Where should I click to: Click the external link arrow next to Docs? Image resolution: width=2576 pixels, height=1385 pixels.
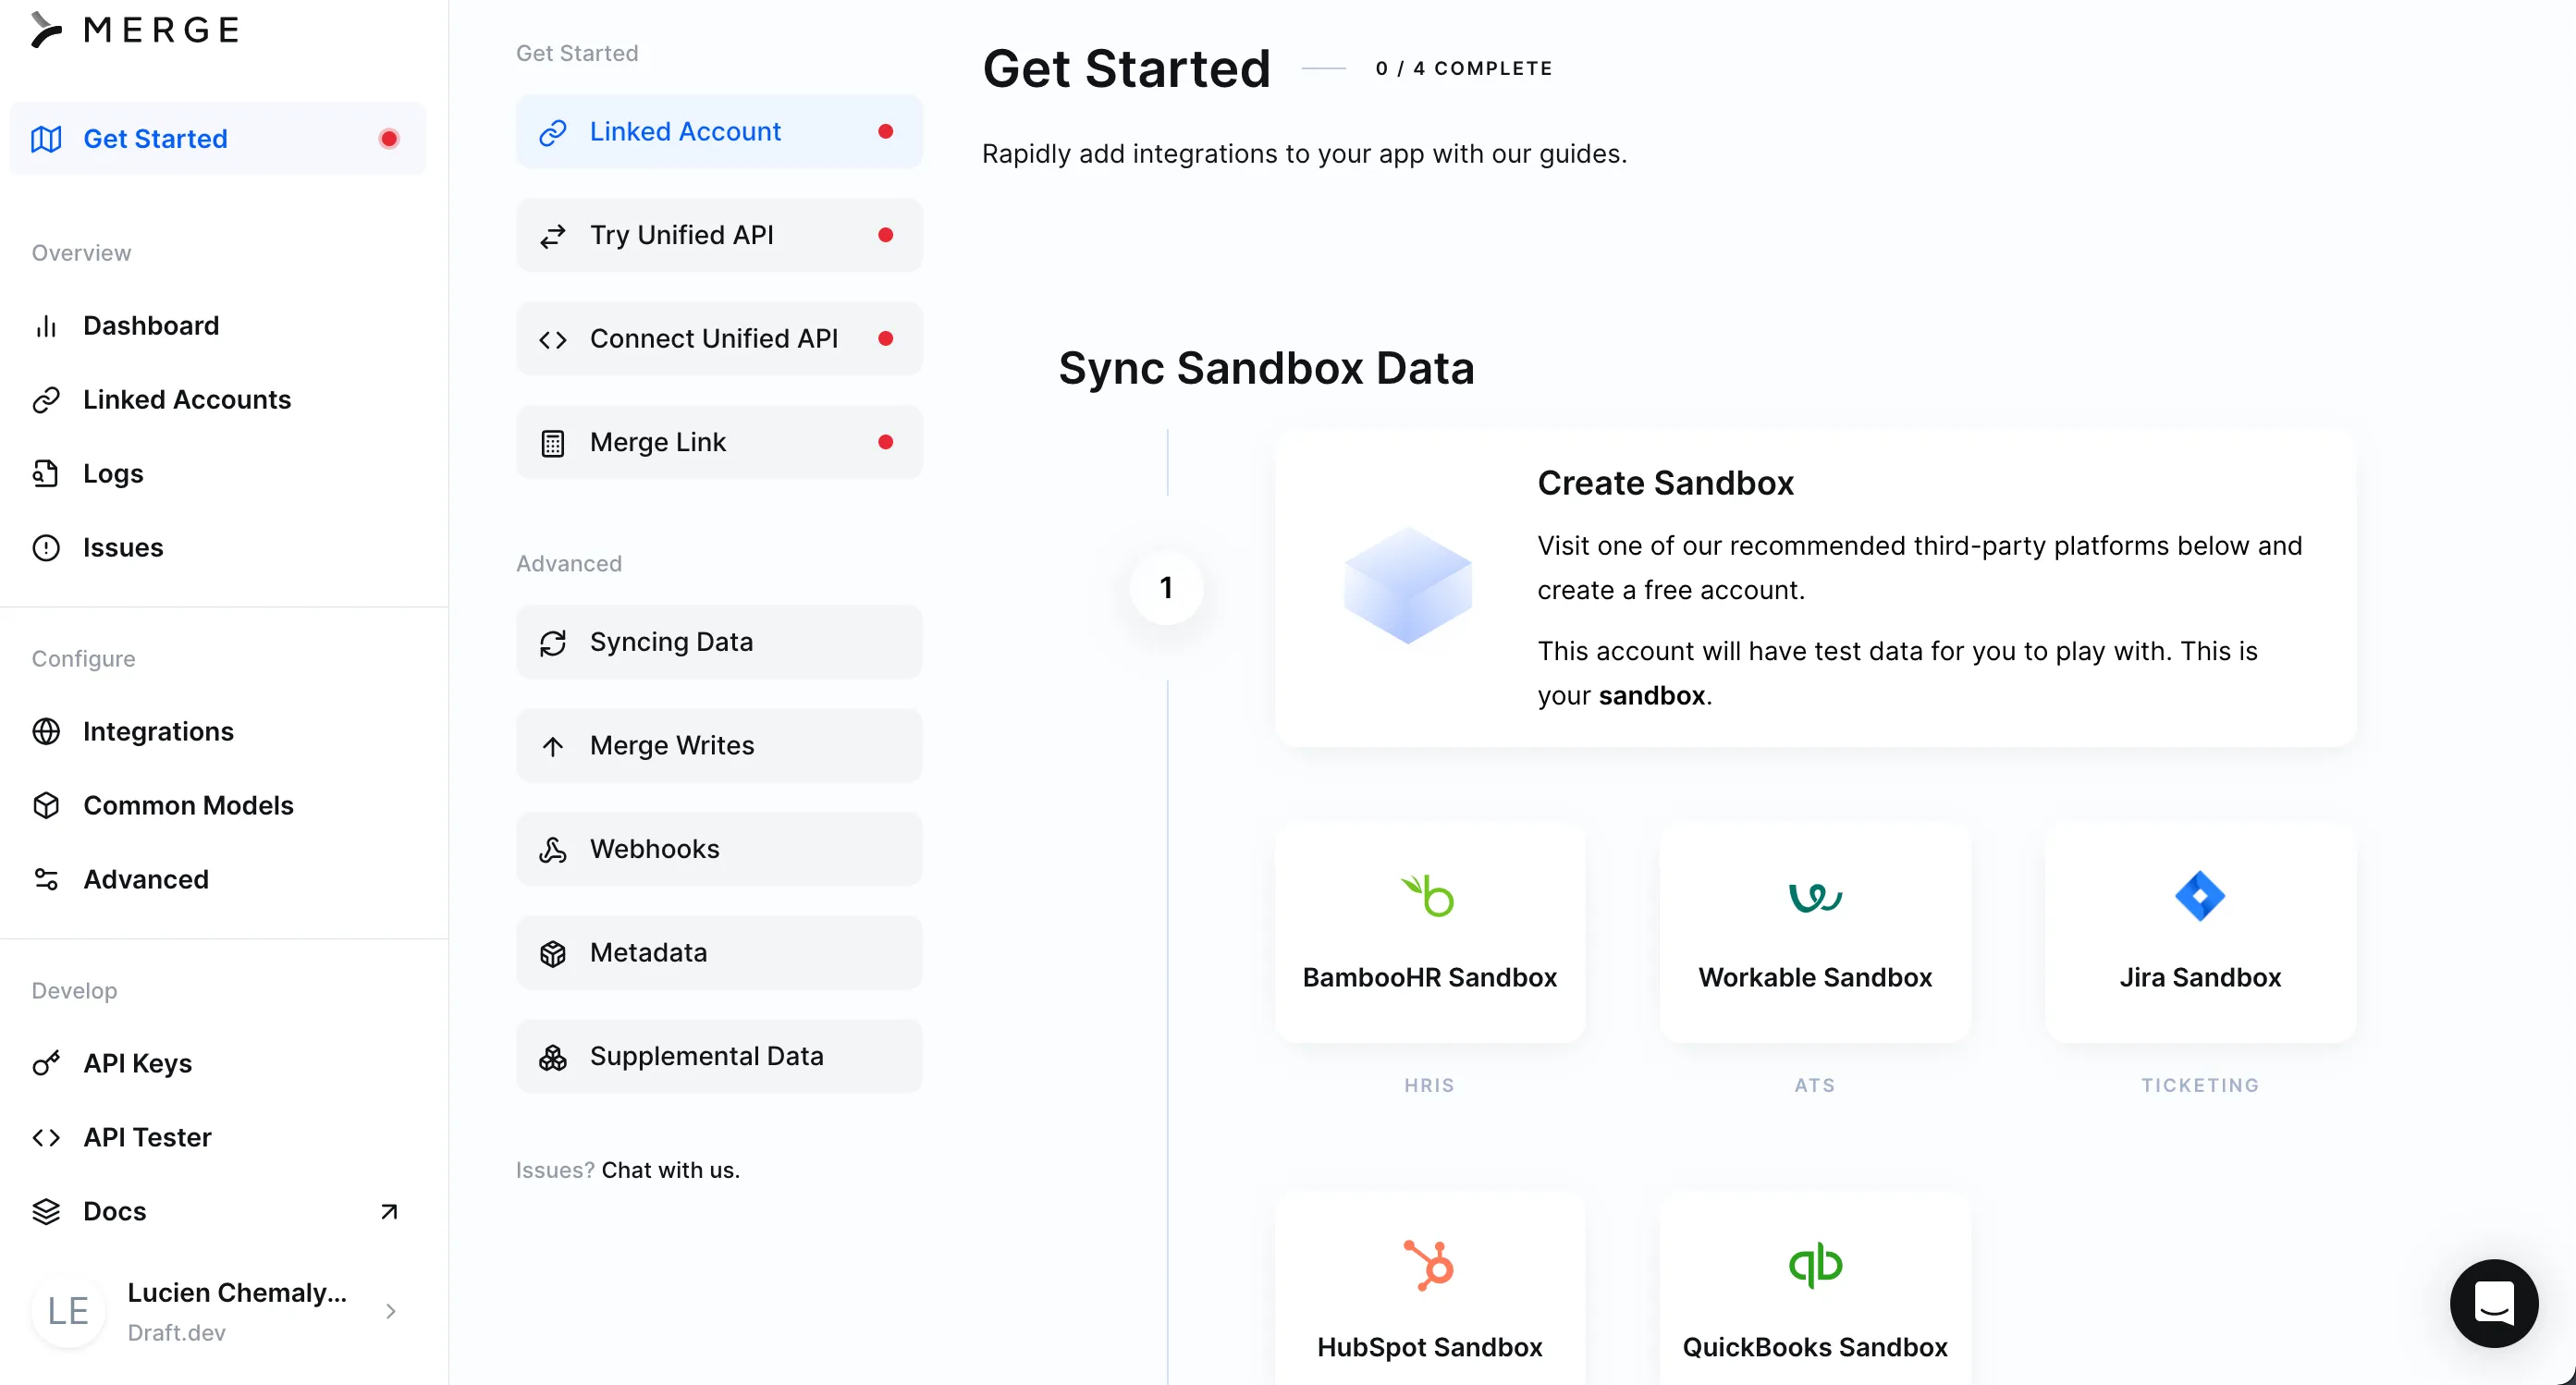pos(389,1212)
